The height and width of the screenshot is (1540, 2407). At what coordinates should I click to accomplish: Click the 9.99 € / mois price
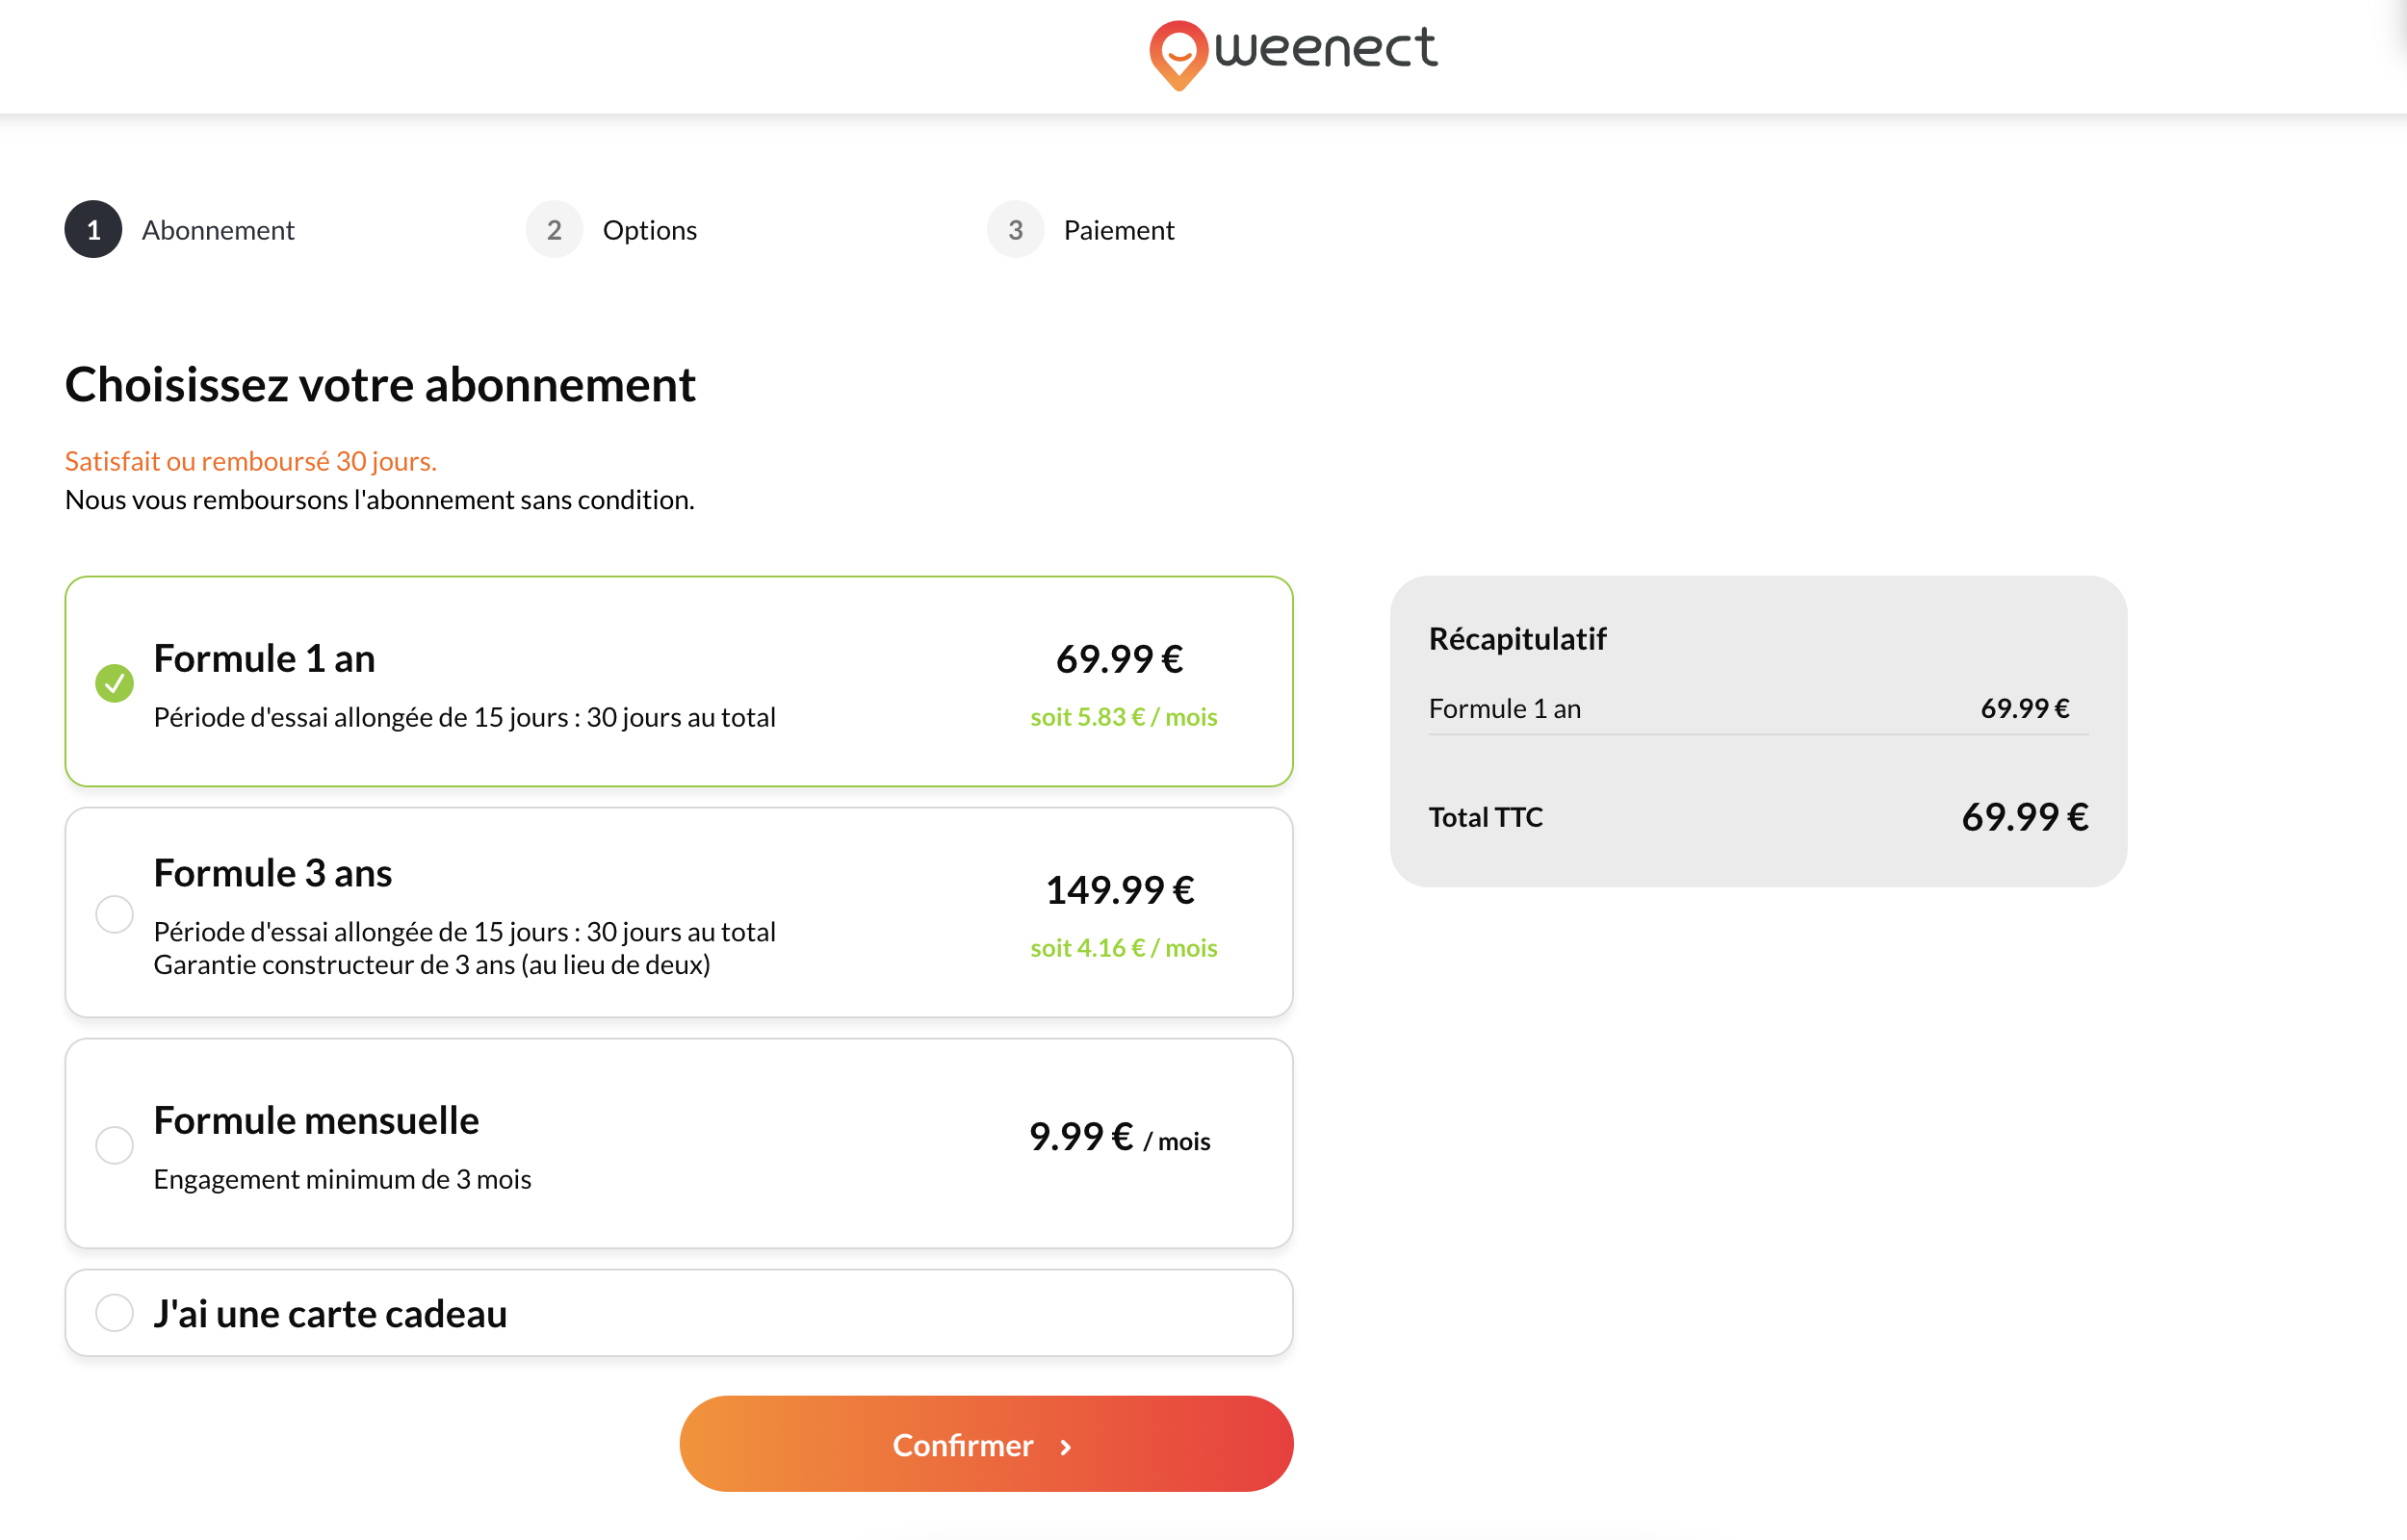[x=1119, y=1138]
